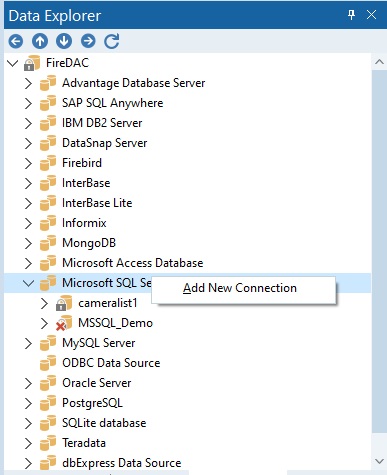Click the PostgreSQL database icon
Image resolution: width=387 pixels, height=475 pixels.
click(48, 403)
